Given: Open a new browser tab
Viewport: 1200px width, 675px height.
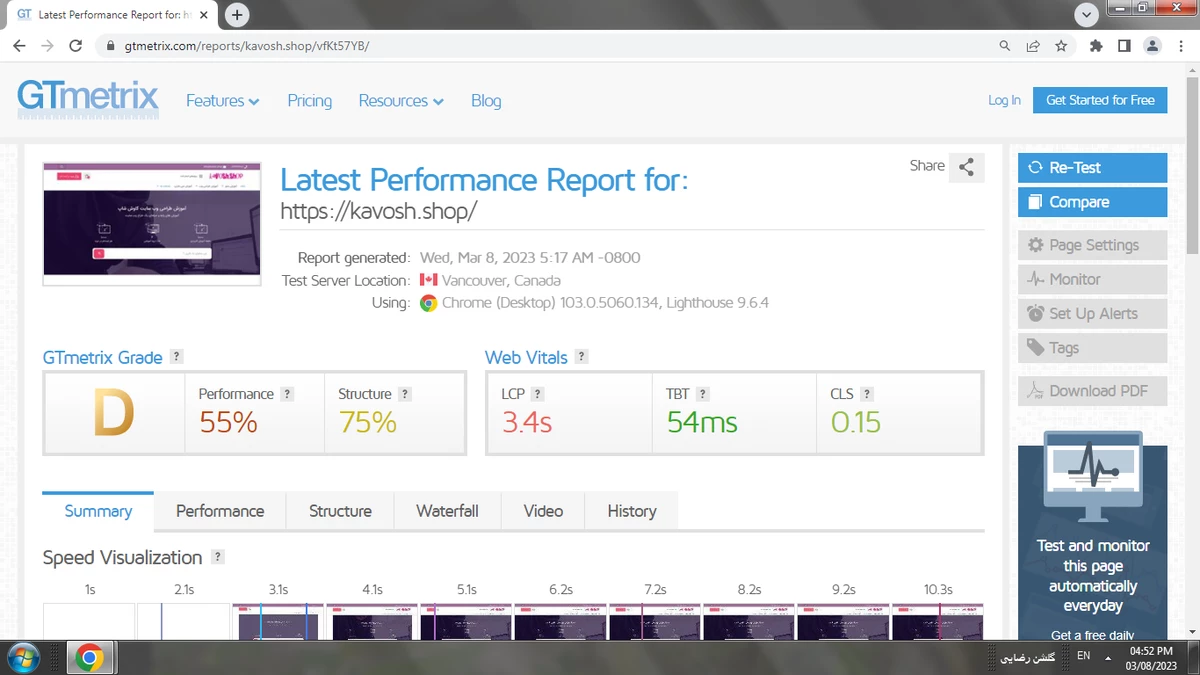Looking at the screenshot, I should coord(237,15).
